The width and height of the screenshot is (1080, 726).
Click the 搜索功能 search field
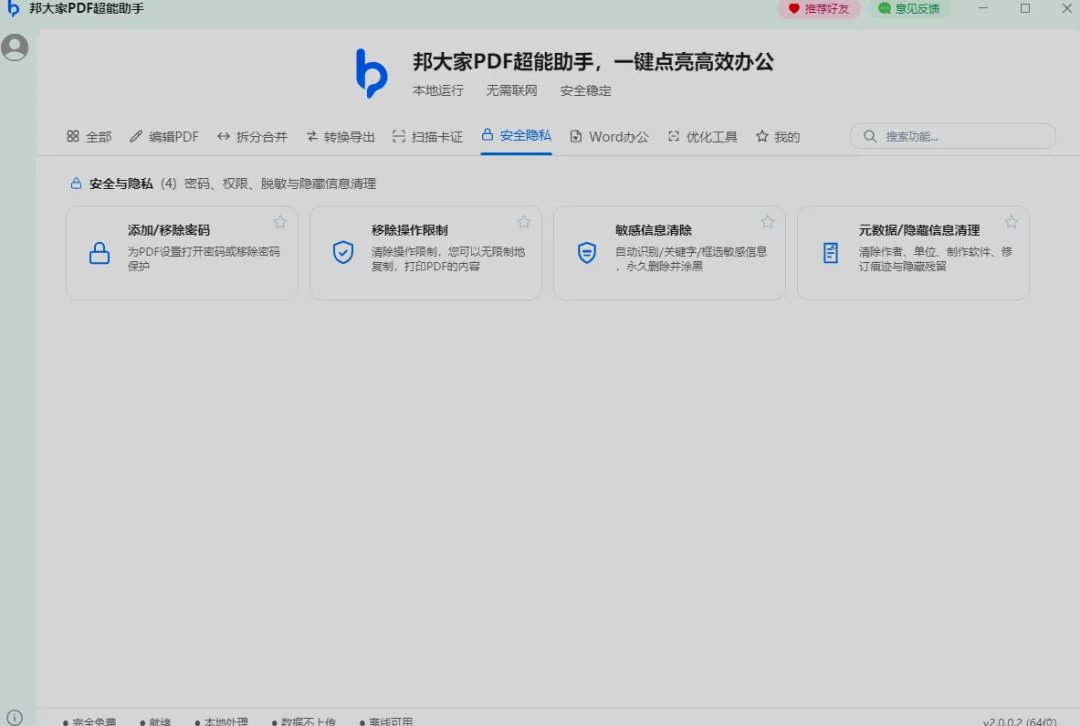[953, 136]
